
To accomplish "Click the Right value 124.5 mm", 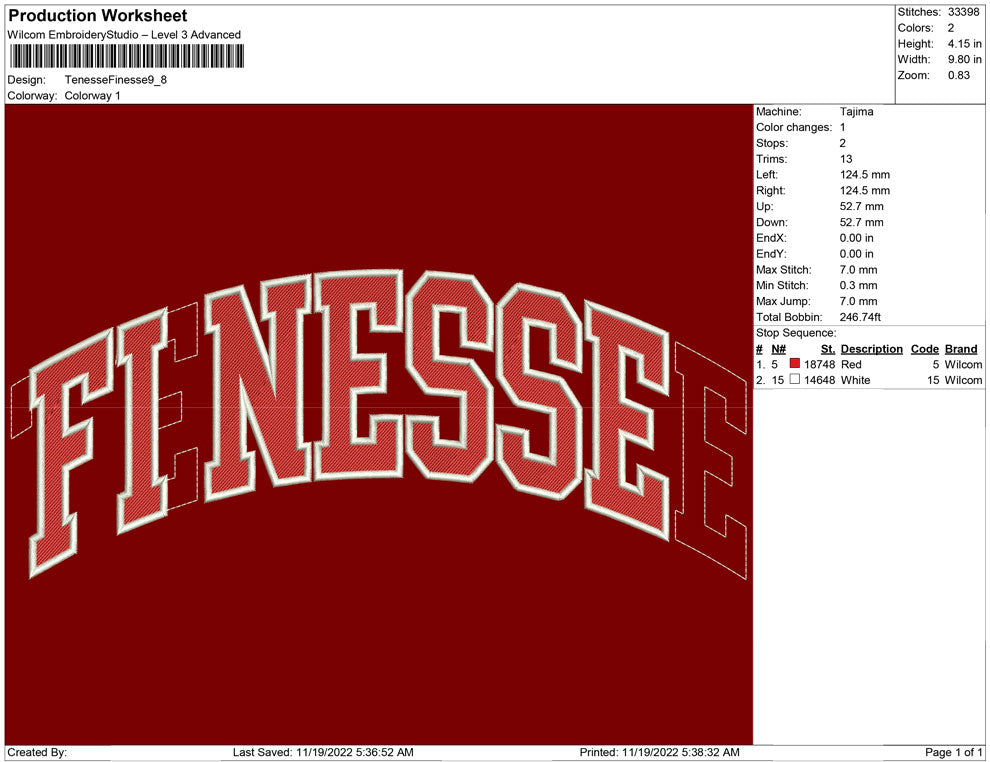I will point(864,190).
